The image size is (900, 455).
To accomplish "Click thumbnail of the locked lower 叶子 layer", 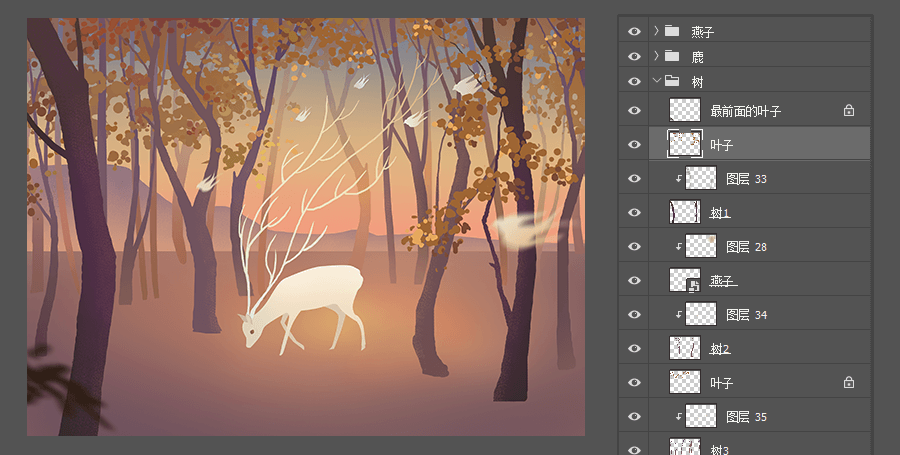I will click(x=685, y=382).
